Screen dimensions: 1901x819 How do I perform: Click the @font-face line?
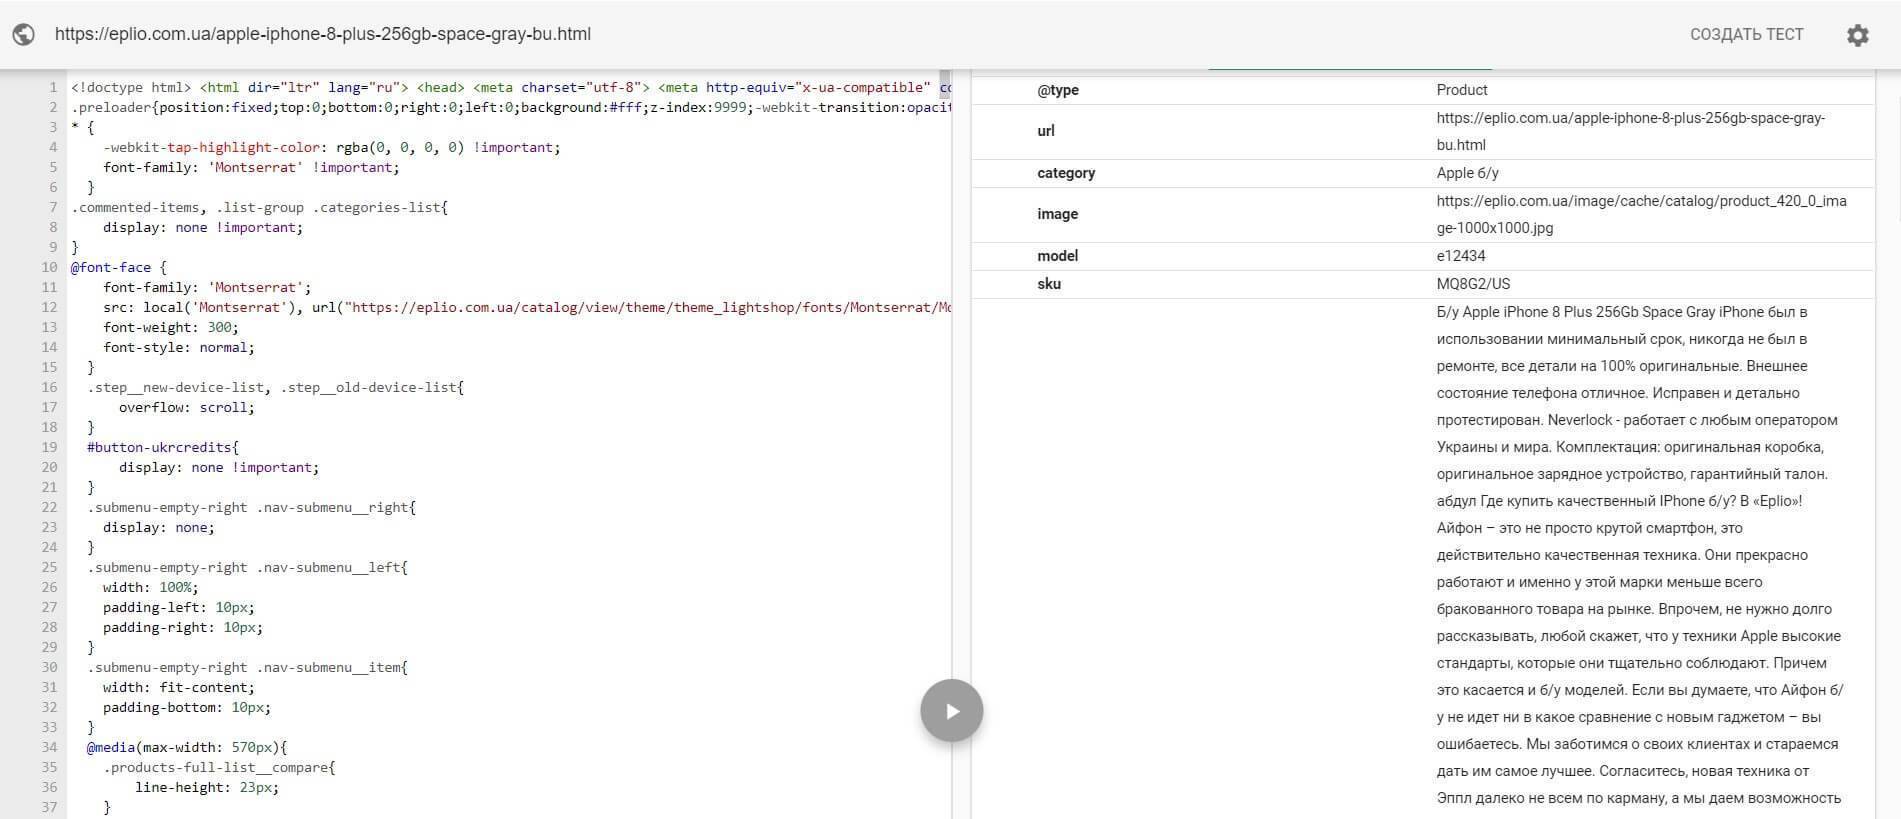pyautogui.click(x=119, y=267)
